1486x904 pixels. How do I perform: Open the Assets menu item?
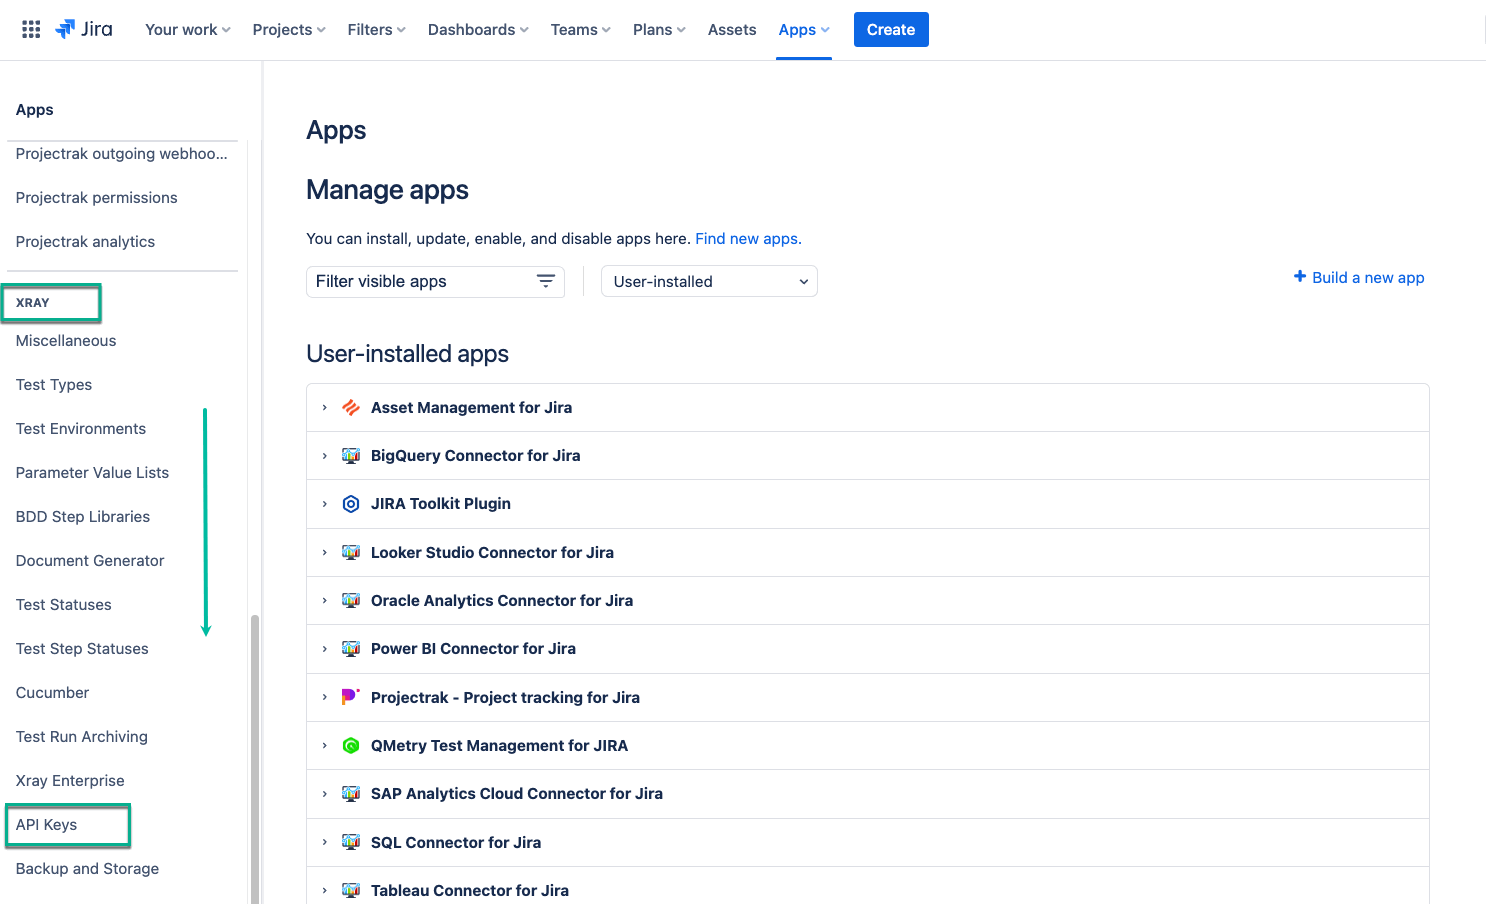(x=732, y=30)
